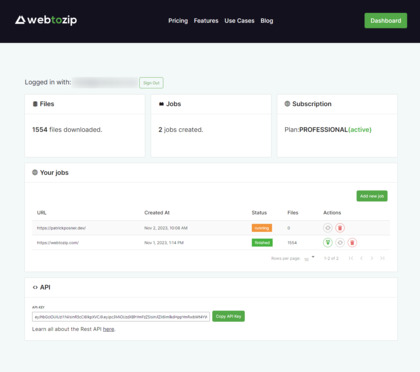The image size is (420, 372).
Task: Open the Rest API 'here' link
Action: pyautogui.click(x=109, y=329)
